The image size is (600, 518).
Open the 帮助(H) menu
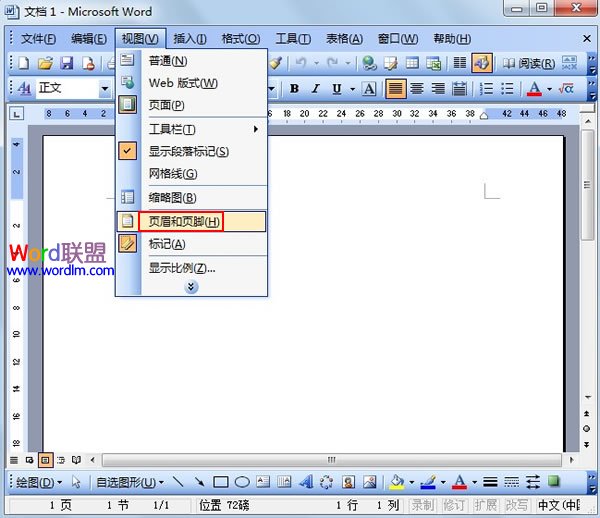click(452, 39)
